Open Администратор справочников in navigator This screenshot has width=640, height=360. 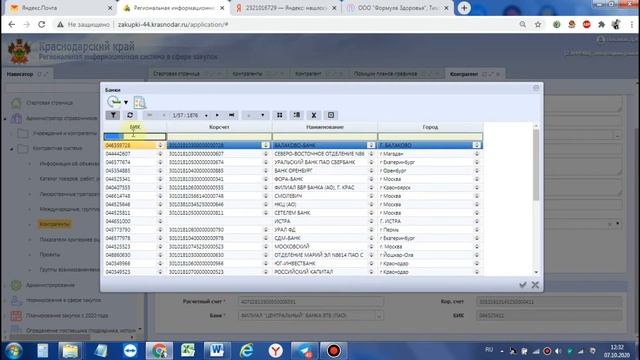click(62, 118)
